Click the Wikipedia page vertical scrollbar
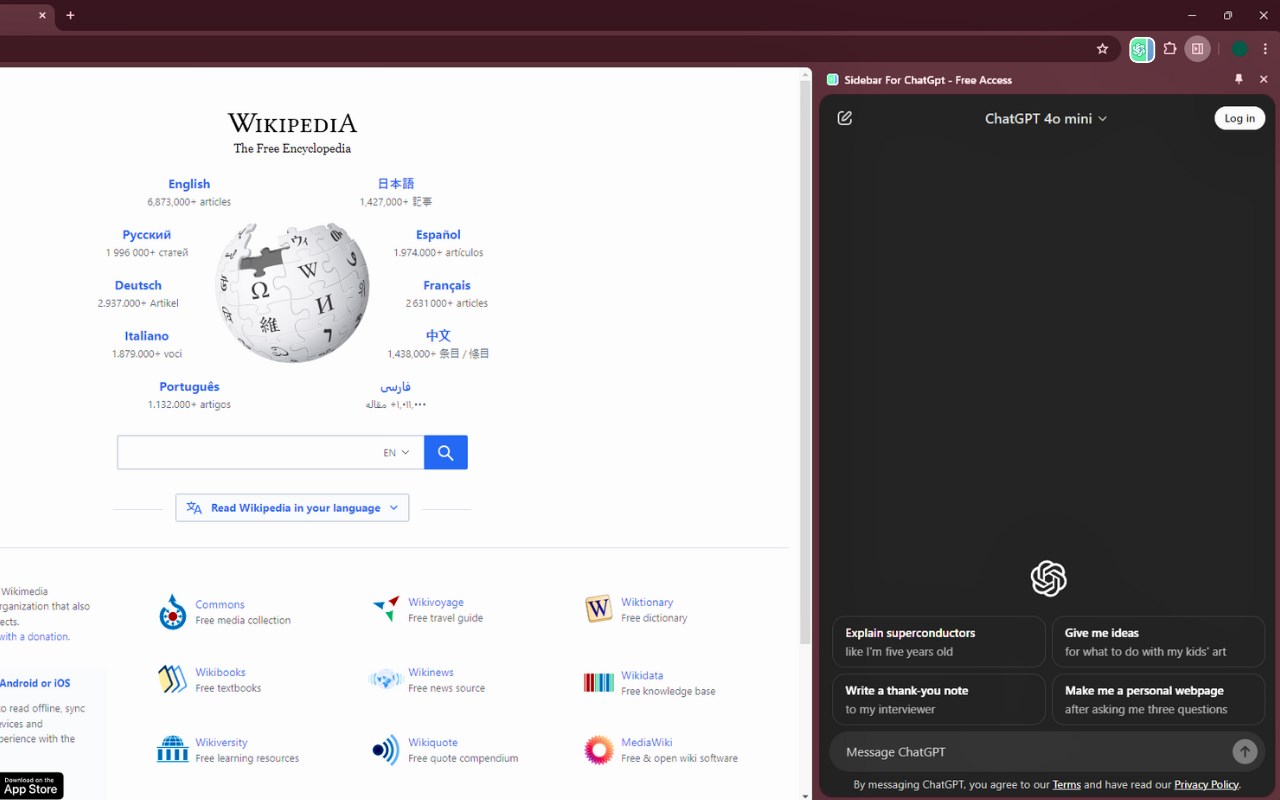Image resolution: width=1280 pixels, height=800 pixels. coord(805,361)
